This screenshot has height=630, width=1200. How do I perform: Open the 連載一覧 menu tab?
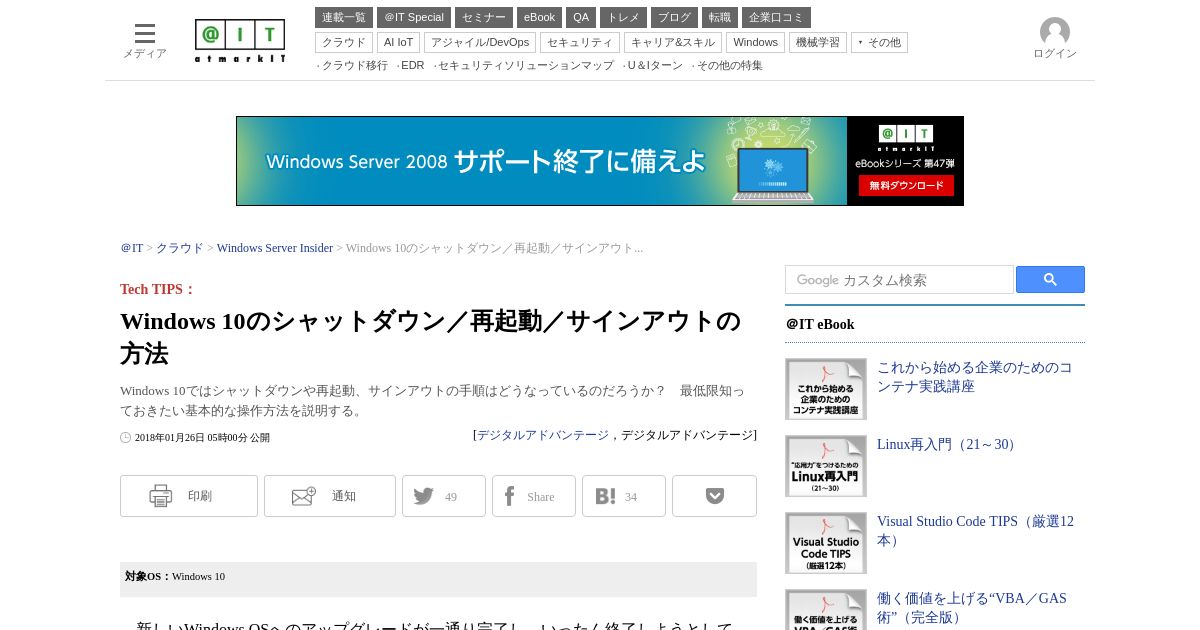(344, 17)
